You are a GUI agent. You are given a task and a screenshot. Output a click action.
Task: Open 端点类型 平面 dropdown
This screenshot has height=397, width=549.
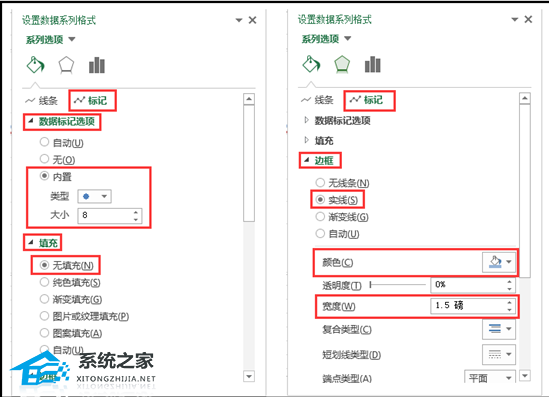pyautogui.click(x=490, y=377)
